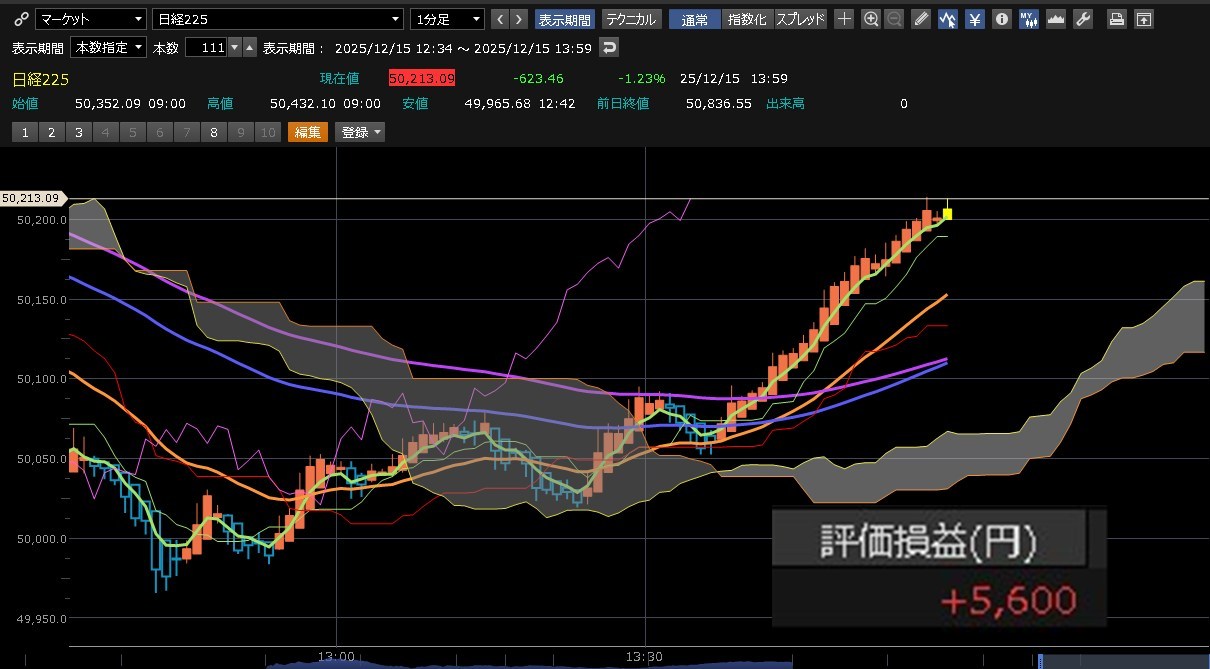This screenshot has height=669, width=1210.
Task: Select chart preset tab 8
Action: pyautogui.click(x=213, y=132)
